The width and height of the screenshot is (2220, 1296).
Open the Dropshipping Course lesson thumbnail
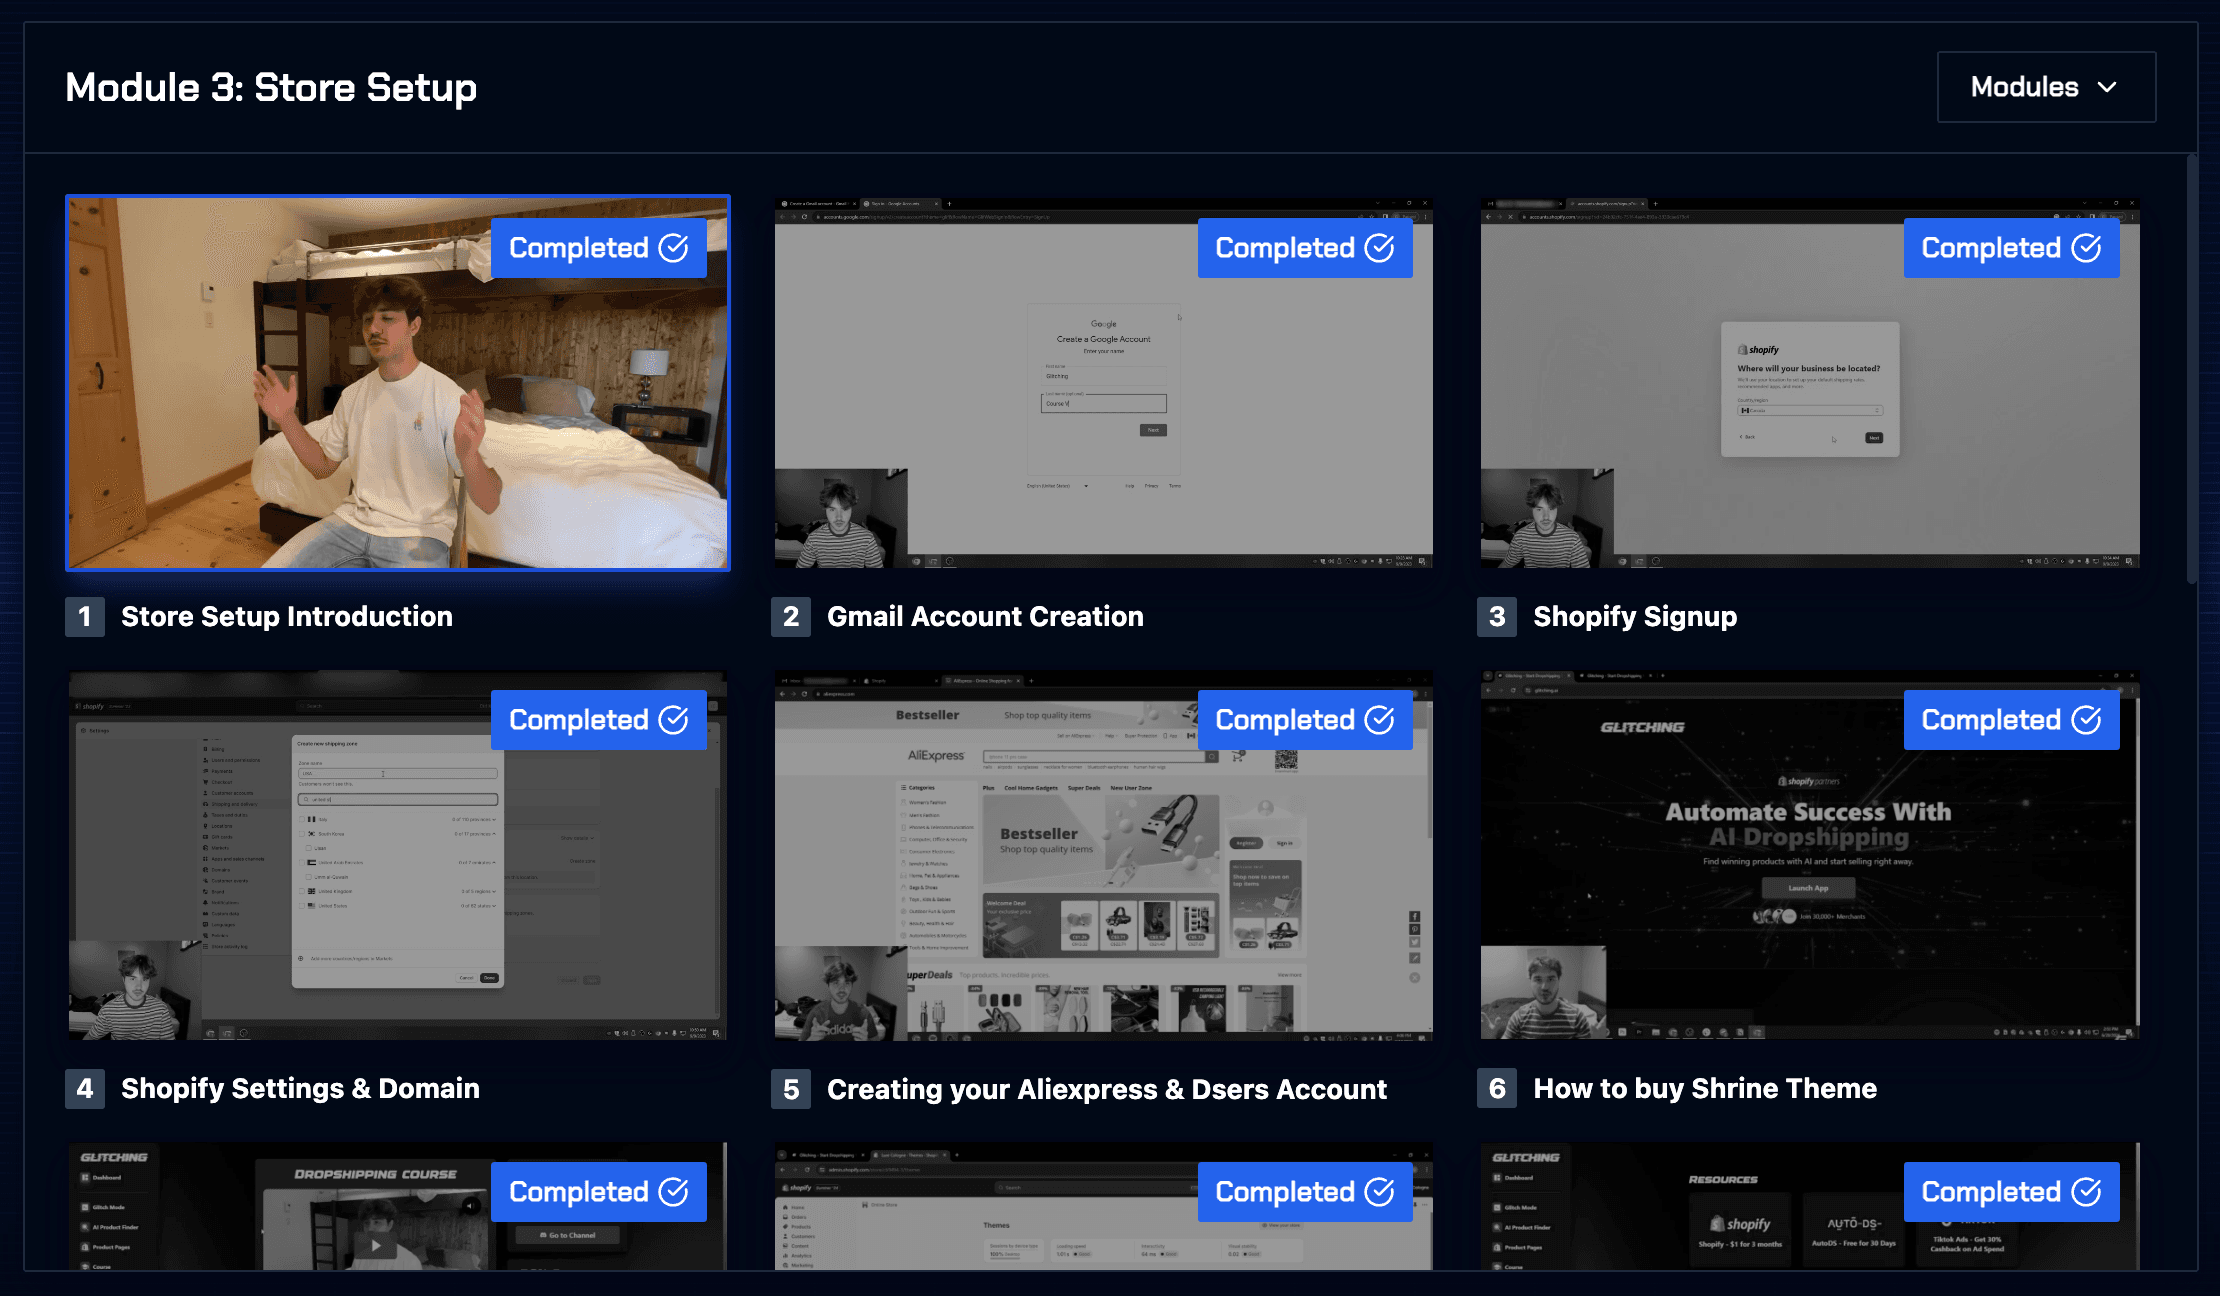coord(398,1207)
